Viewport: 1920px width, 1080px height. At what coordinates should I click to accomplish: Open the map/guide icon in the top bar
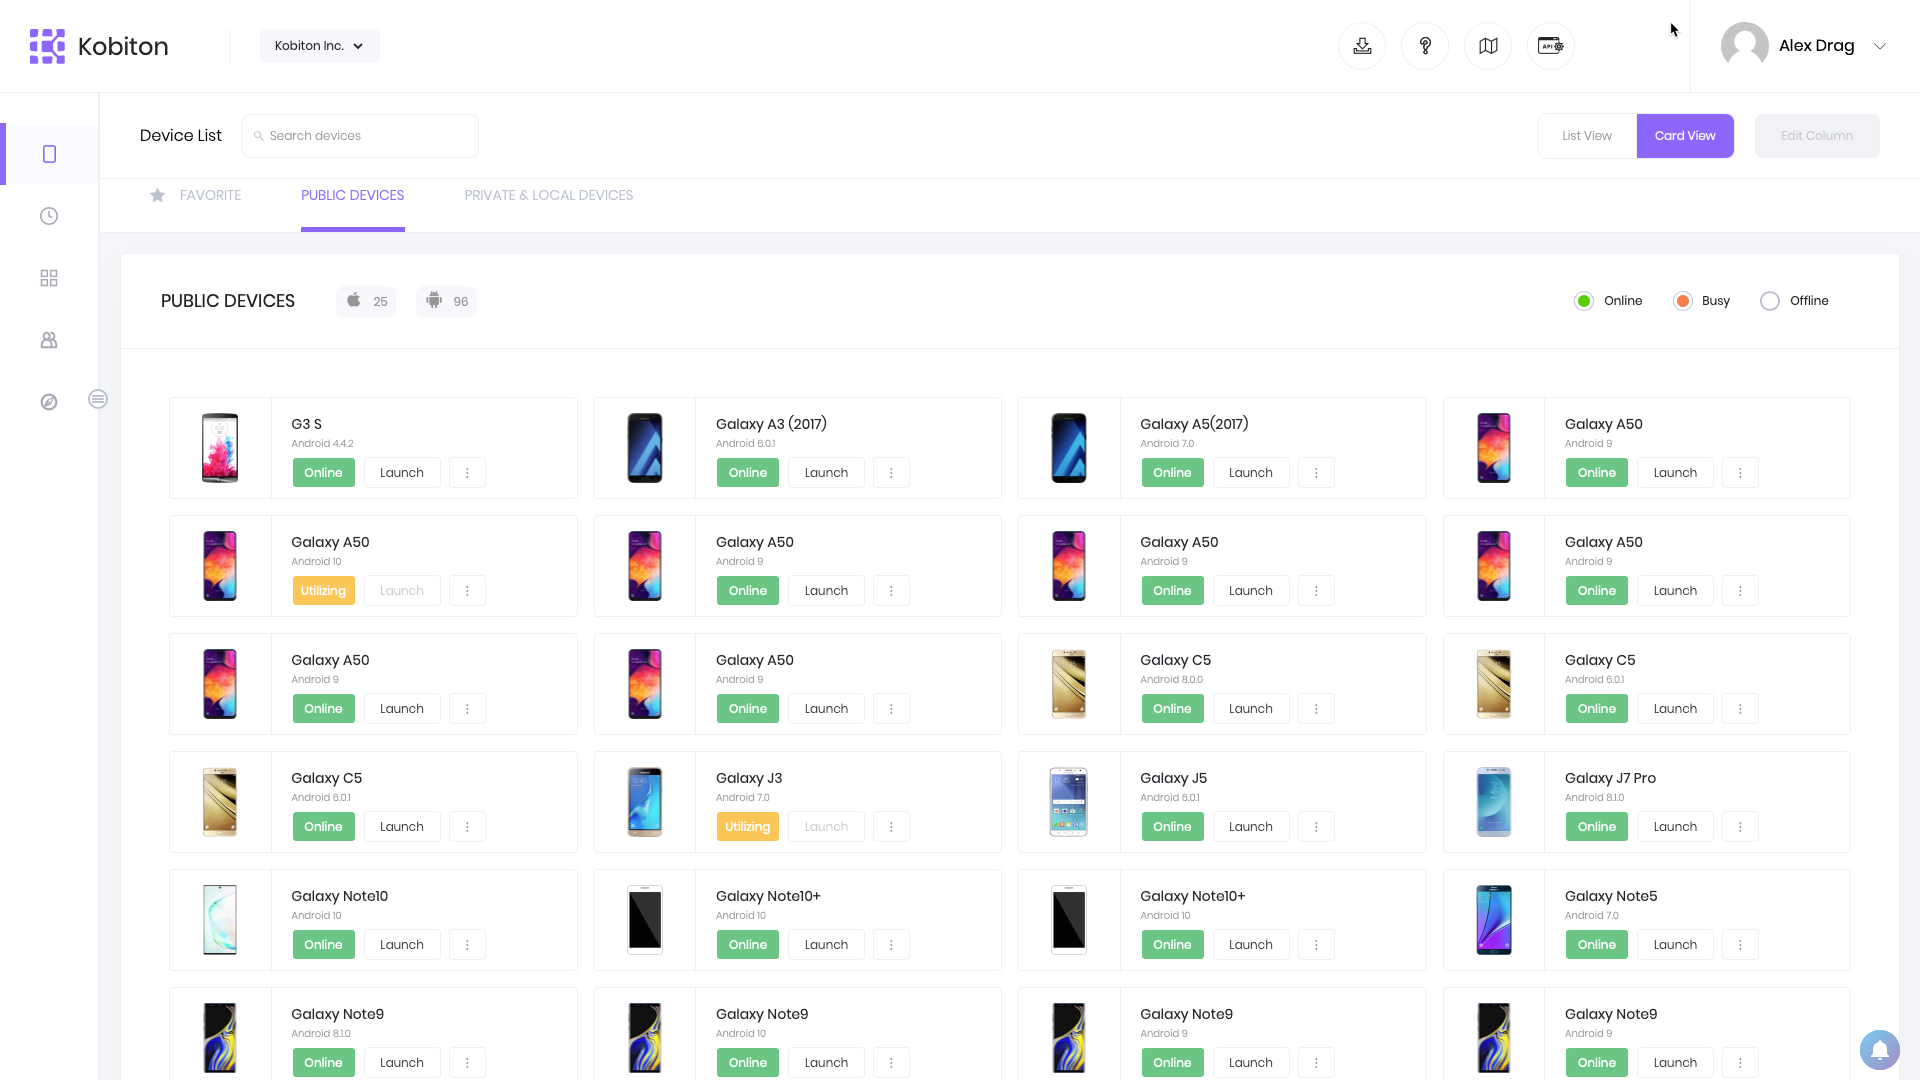tap(1487, 45)
